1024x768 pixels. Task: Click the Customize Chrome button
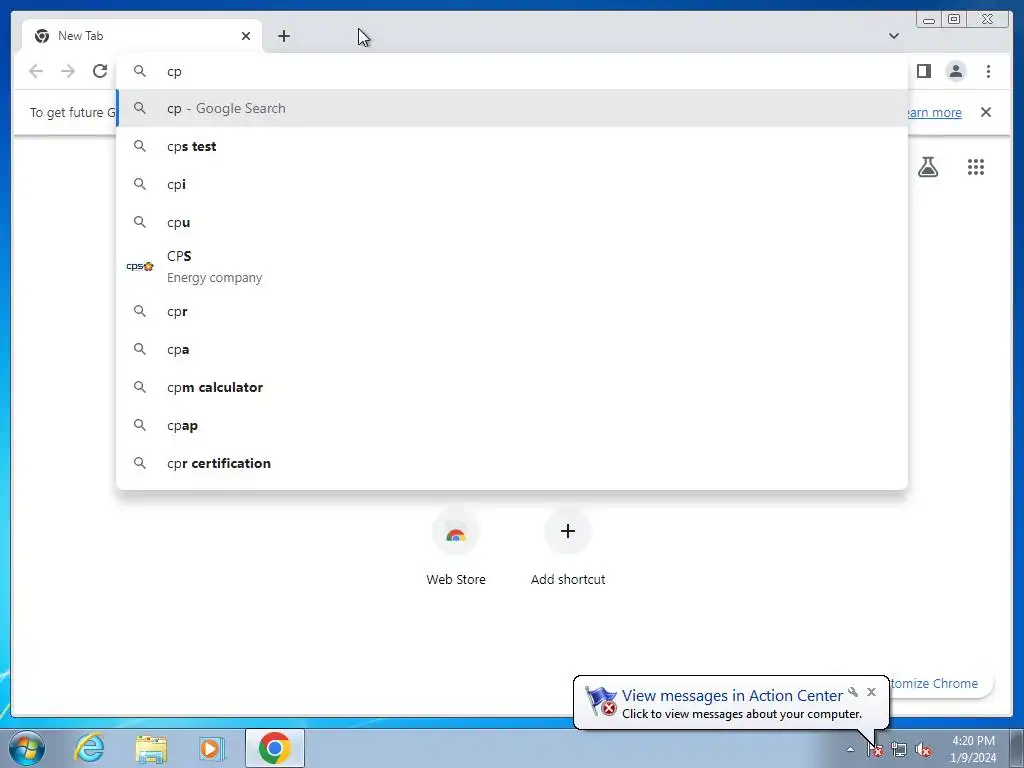pyautogui.click(x=940, y=683)
